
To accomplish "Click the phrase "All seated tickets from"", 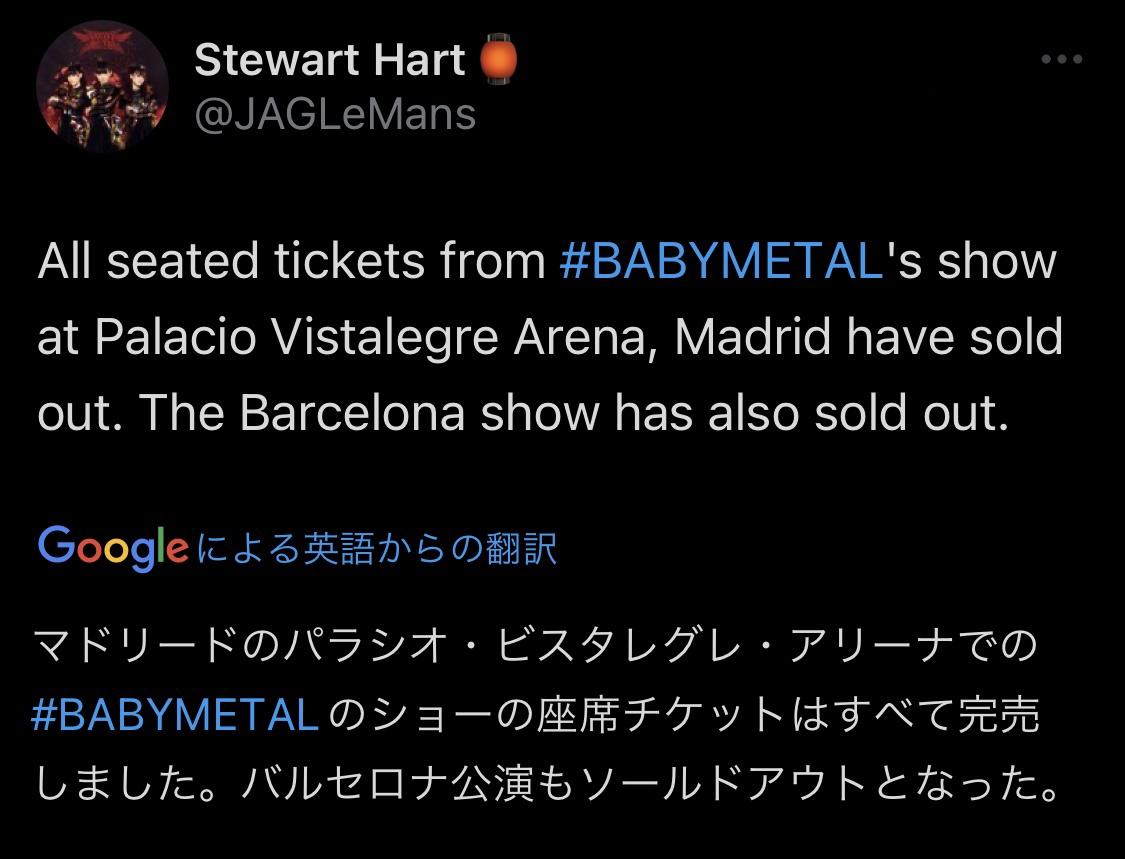I will click(292, 260).
